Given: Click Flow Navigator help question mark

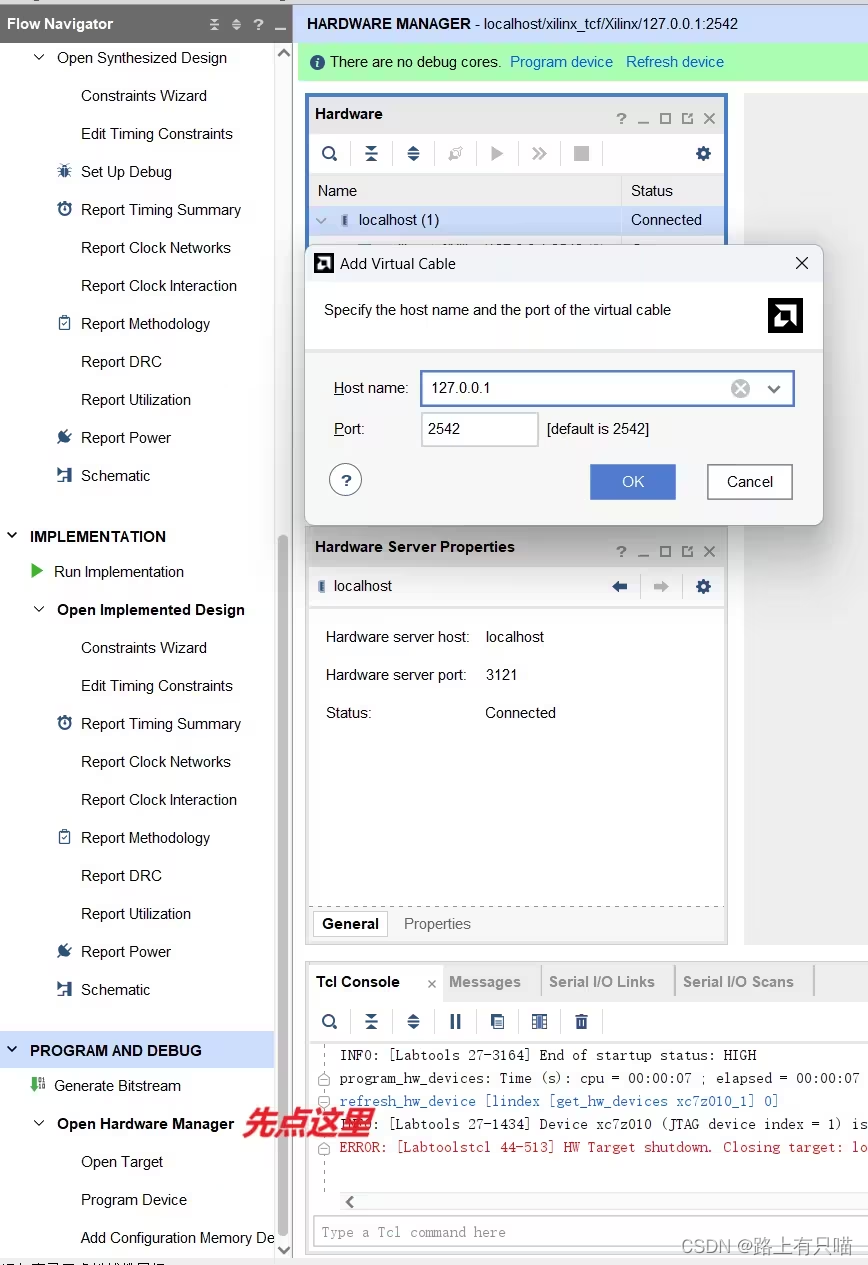Looking at the screenshot, I should coord(258,24).
